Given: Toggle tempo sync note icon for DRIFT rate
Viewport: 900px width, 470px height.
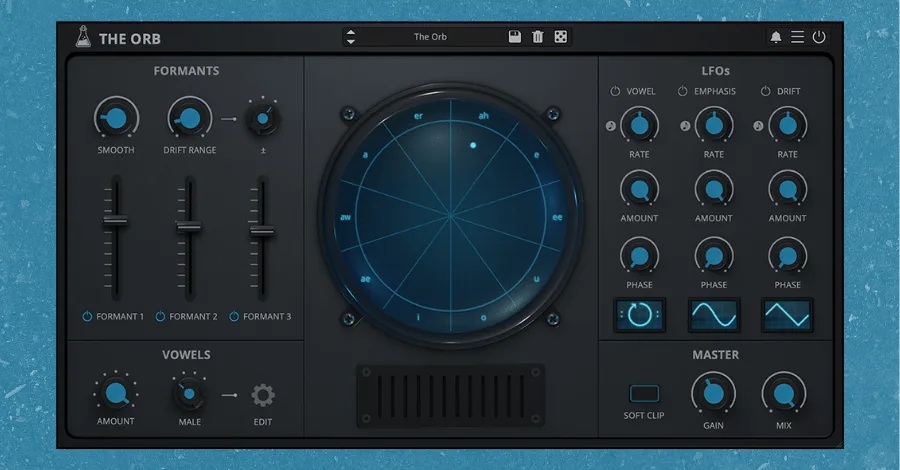Looking at the screenshot, I should [758, 126].
